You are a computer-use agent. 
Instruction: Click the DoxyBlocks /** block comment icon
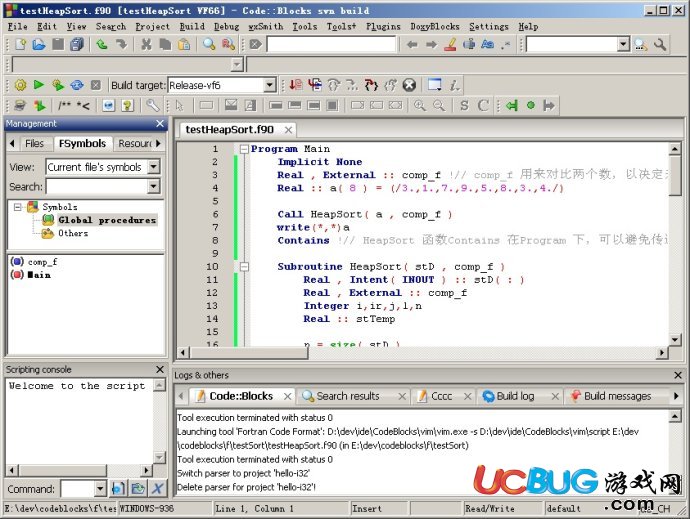coord(64,106)
